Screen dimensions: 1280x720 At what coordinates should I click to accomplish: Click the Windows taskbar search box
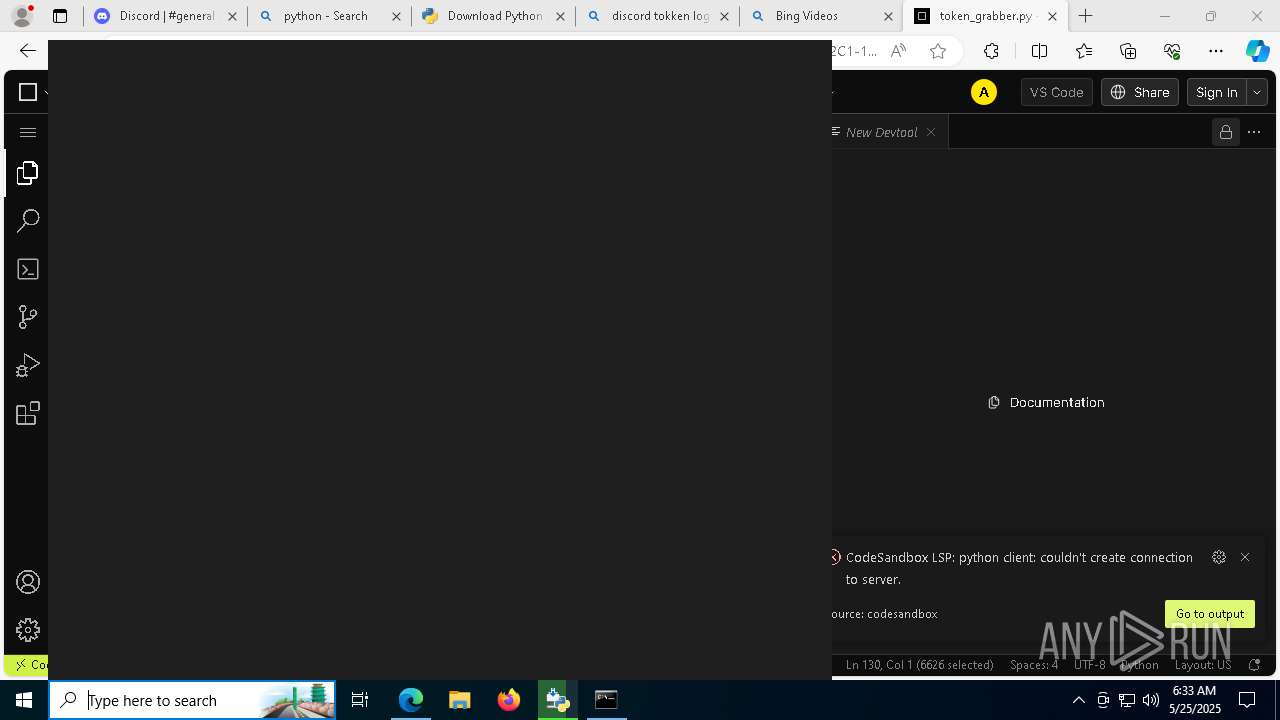tap(192, 700)
